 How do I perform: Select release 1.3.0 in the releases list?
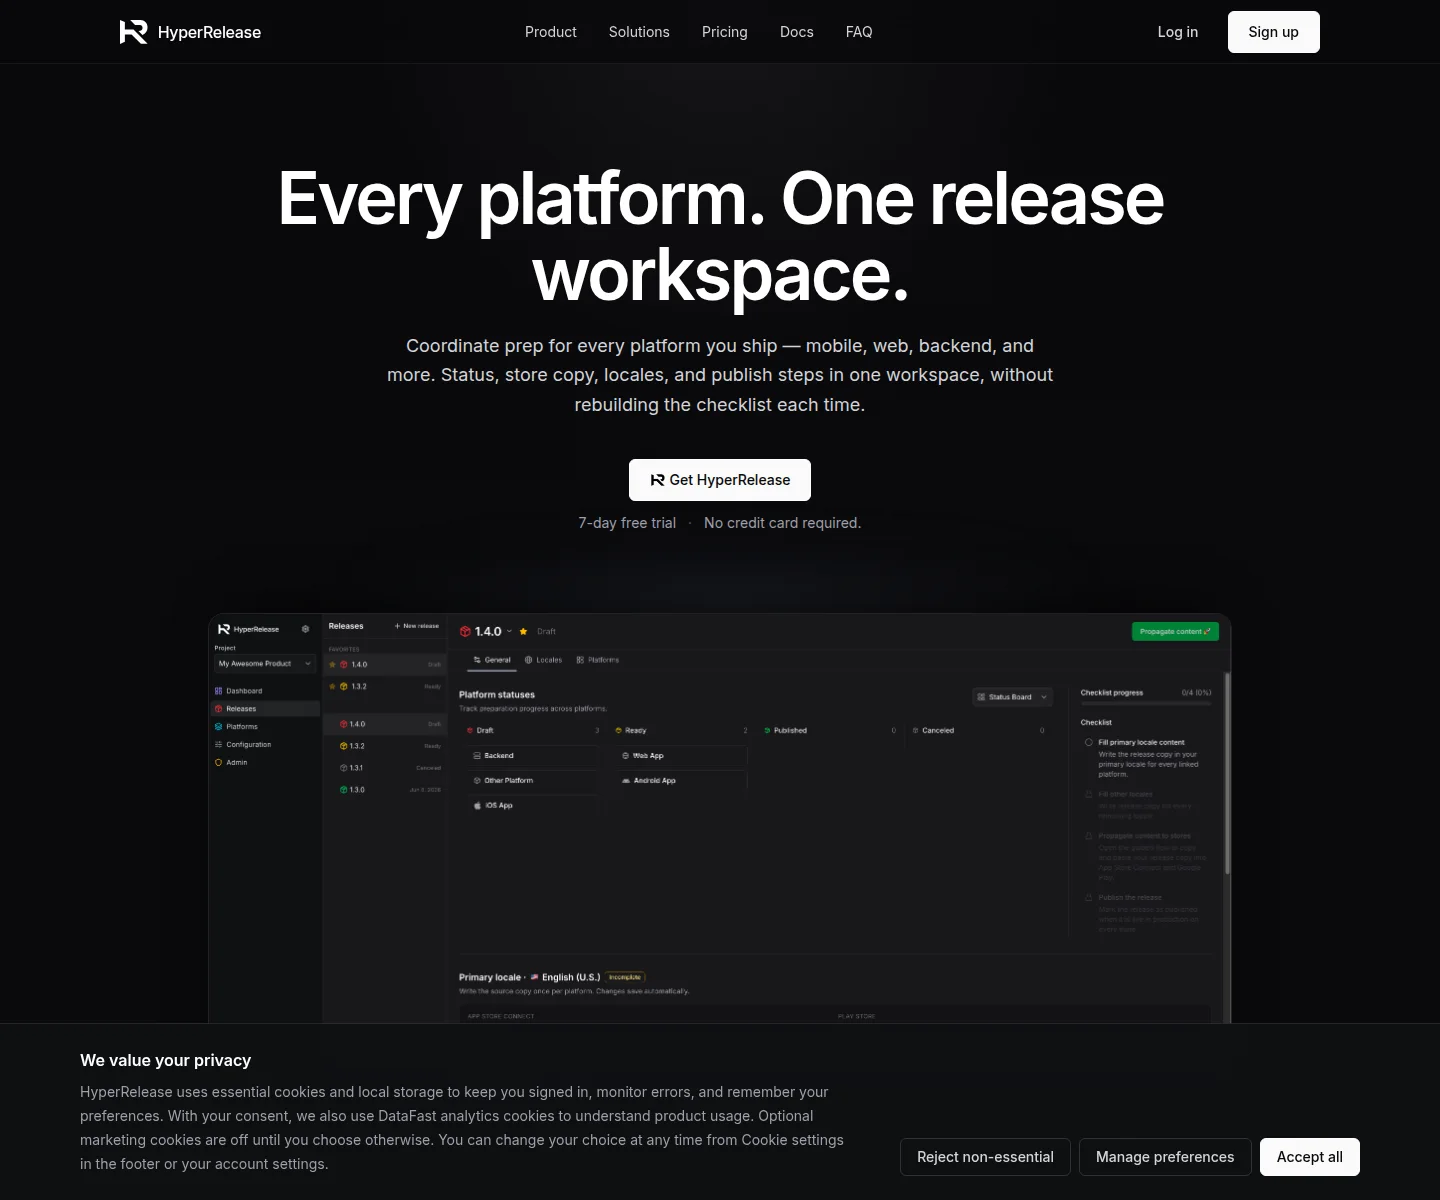coord(385,790)
